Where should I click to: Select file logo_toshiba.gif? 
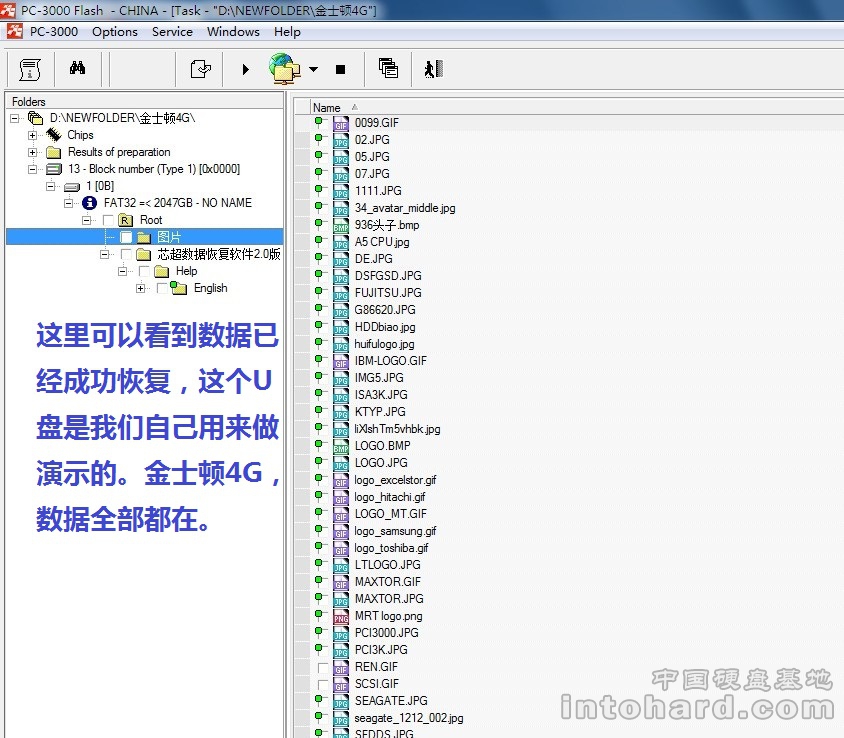coord(391,548)
